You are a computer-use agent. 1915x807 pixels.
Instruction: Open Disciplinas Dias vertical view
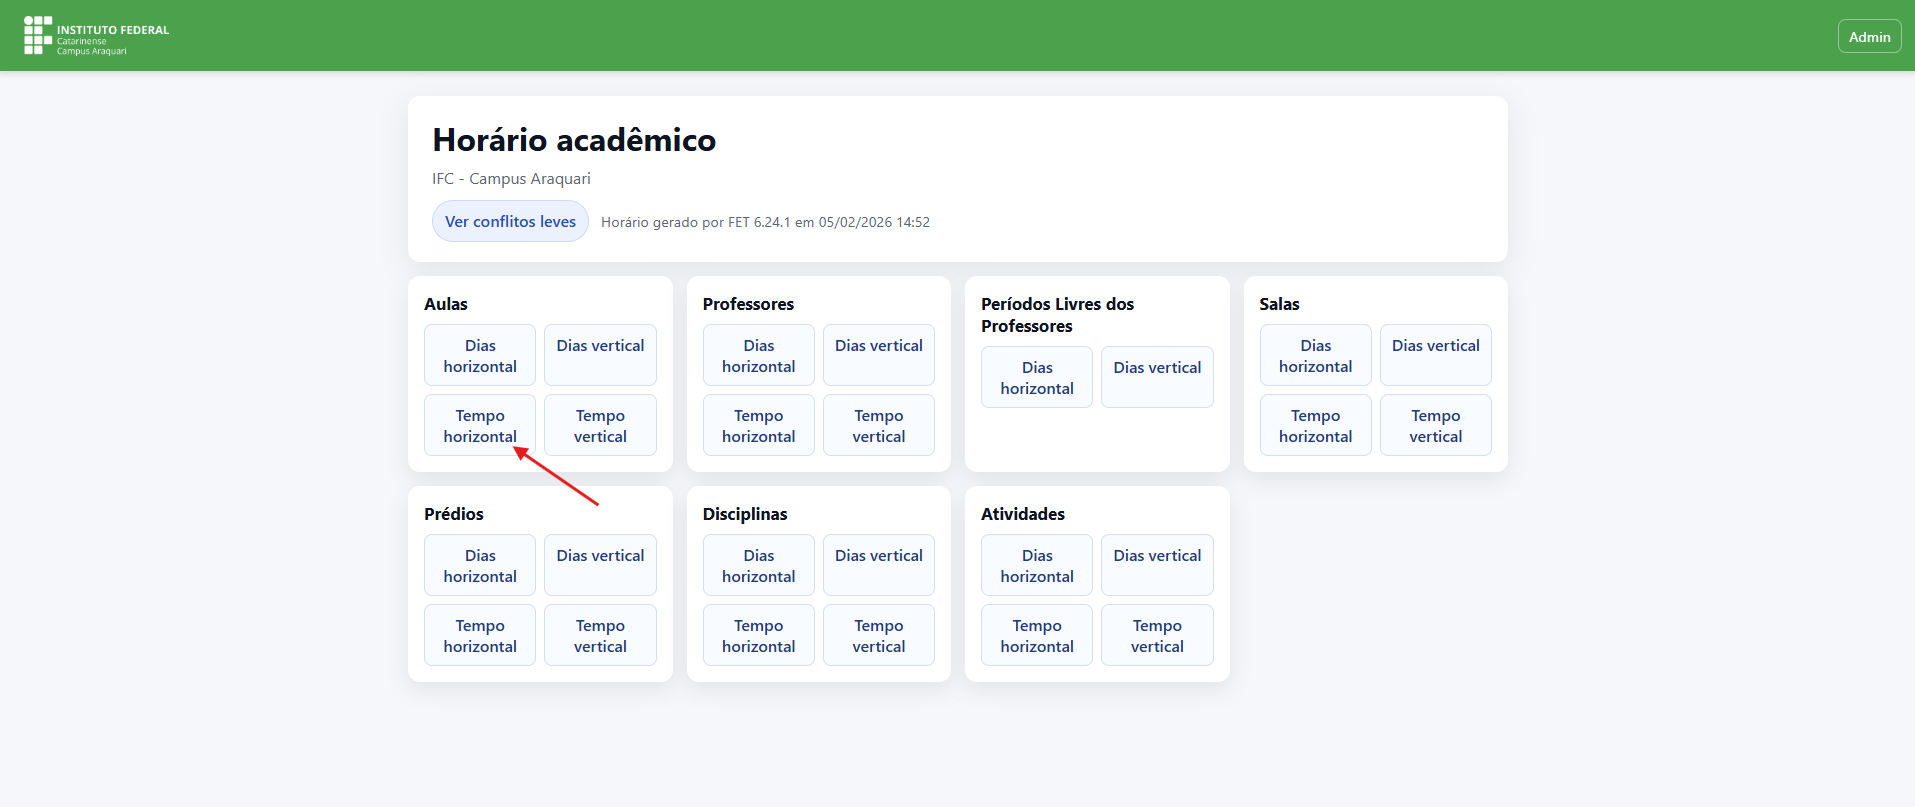(x=878, y=564)
